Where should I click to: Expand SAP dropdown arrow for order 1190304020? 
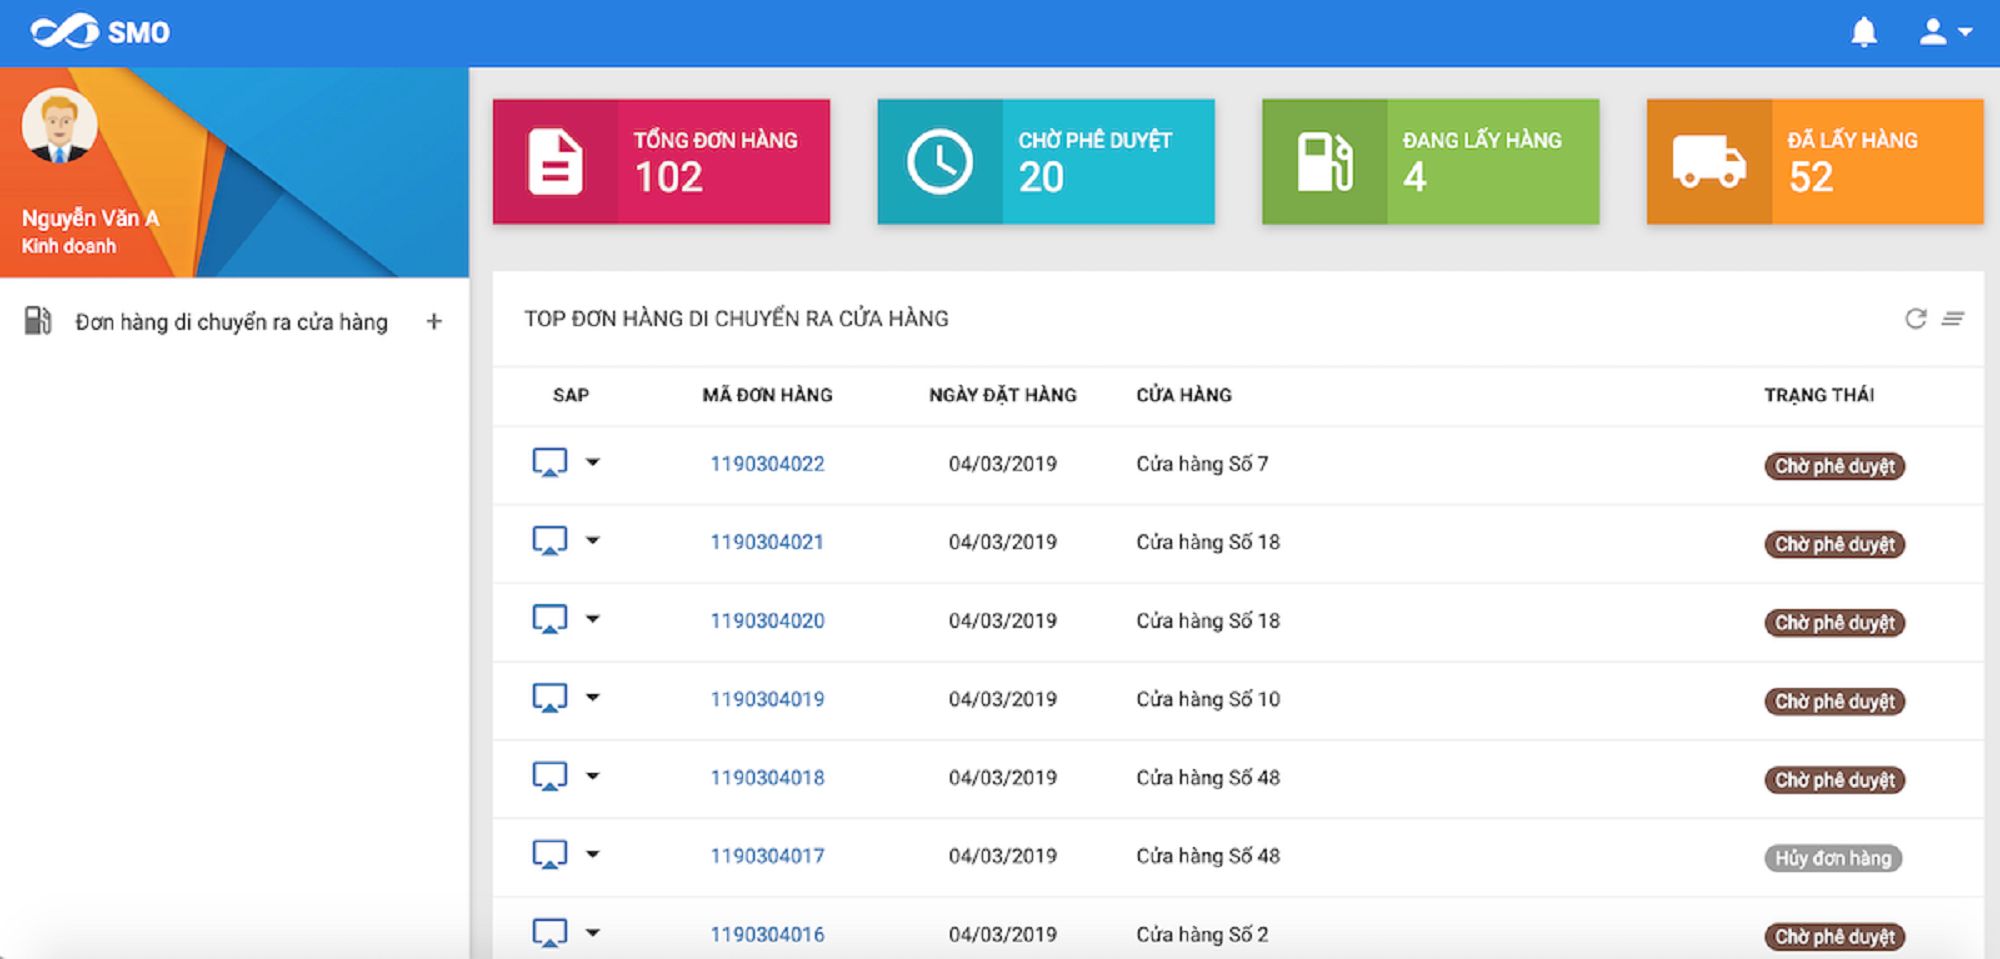[593, 619]
